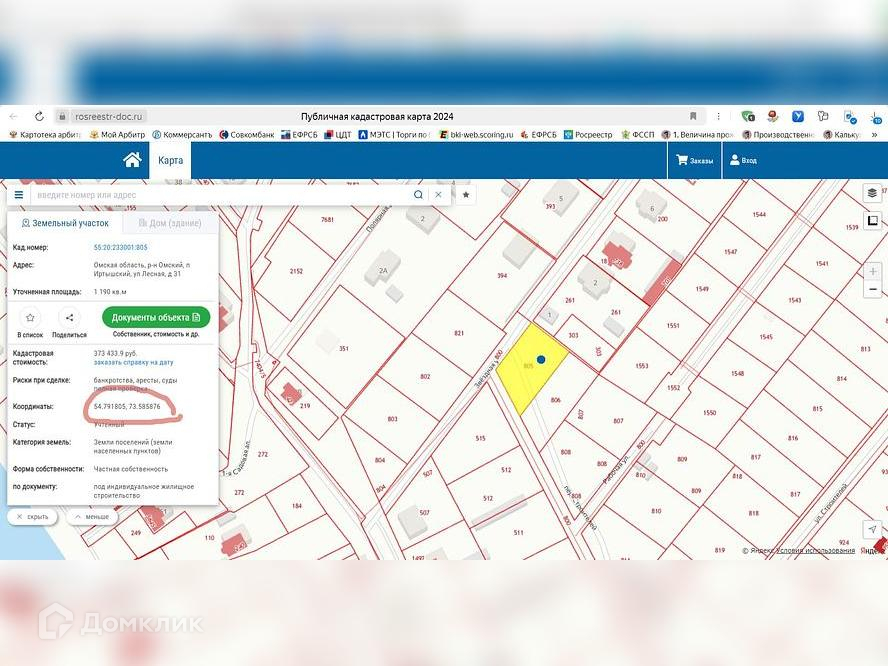Viewport: 888px width, 666px height.
Task: Add parcel to list with star icon
Action: point(31,318)
